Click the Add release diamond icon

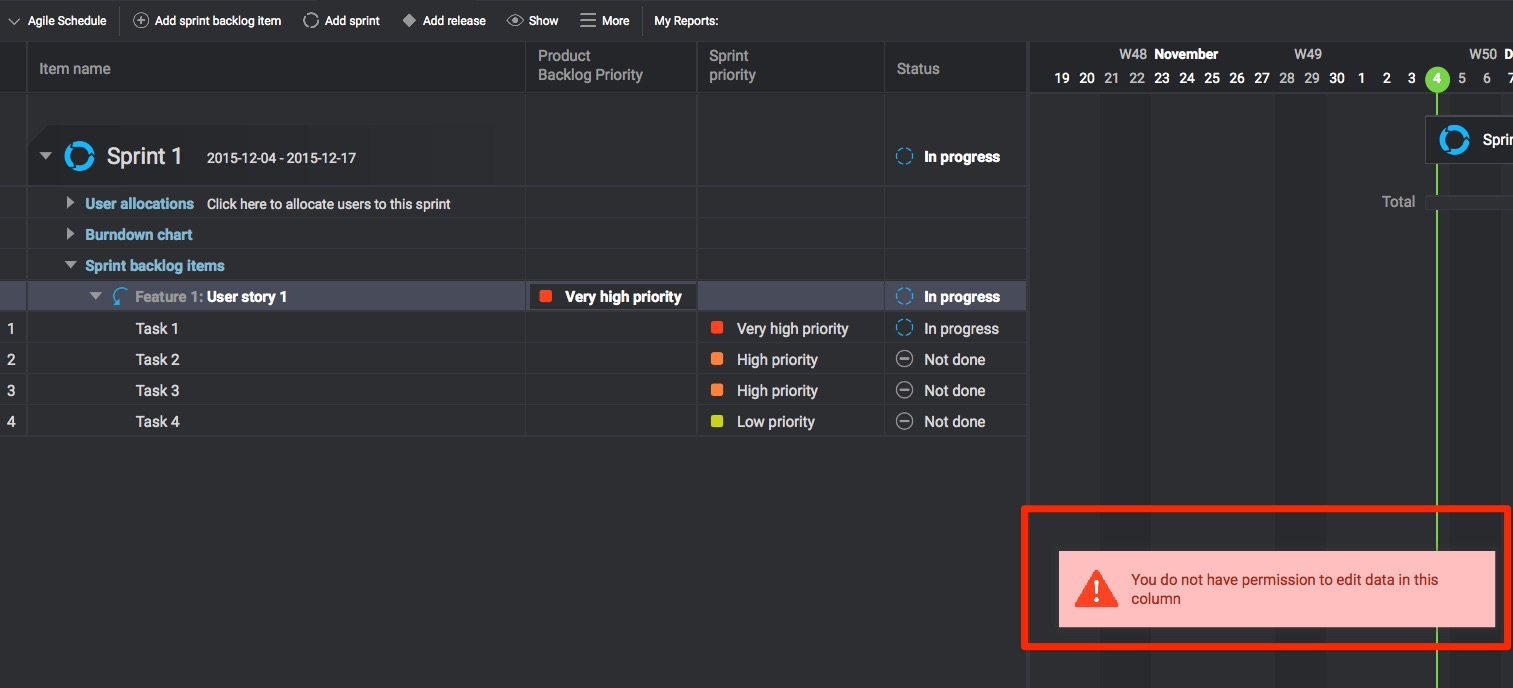[408, 20]
